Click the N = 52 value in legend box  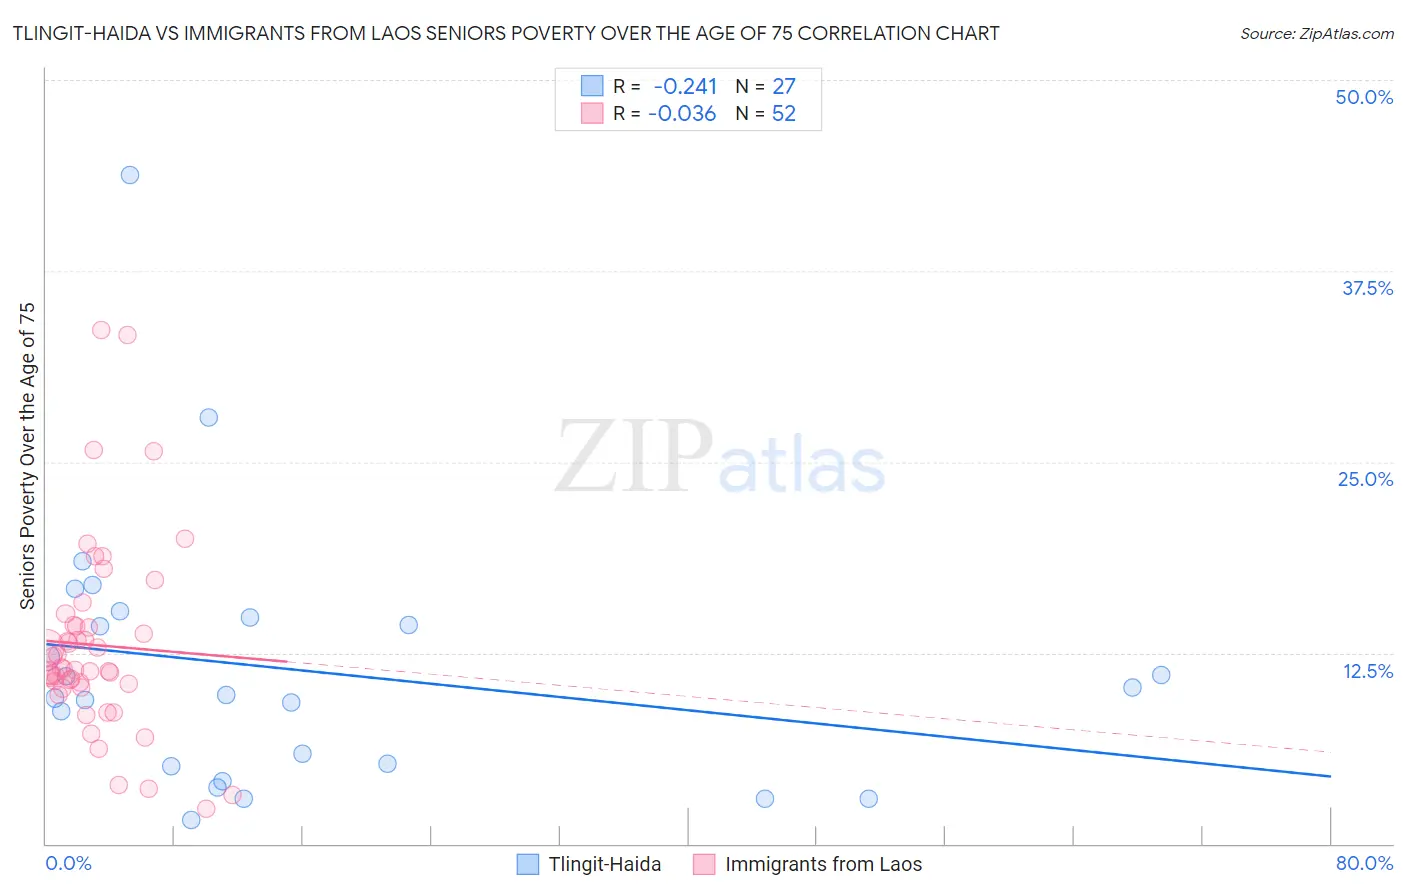pos(766,113)
